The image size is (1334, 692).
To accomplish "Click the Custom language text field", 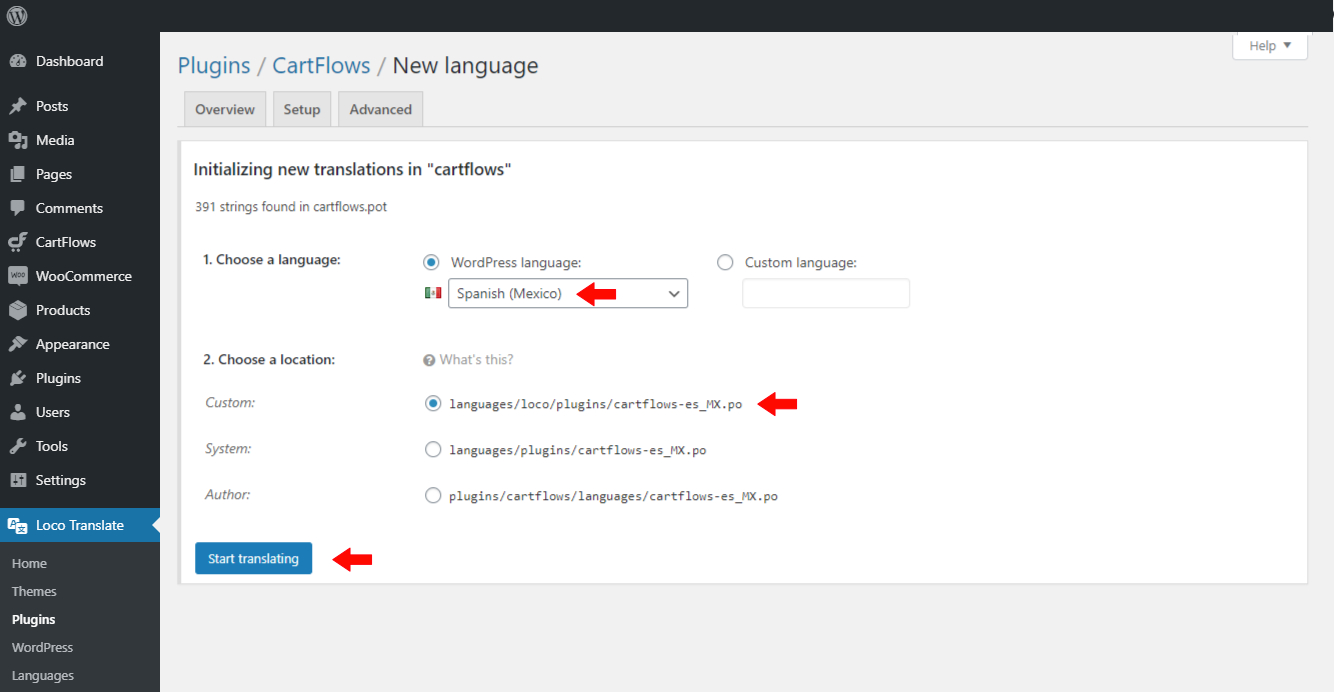I will click(x=825, y=293).
